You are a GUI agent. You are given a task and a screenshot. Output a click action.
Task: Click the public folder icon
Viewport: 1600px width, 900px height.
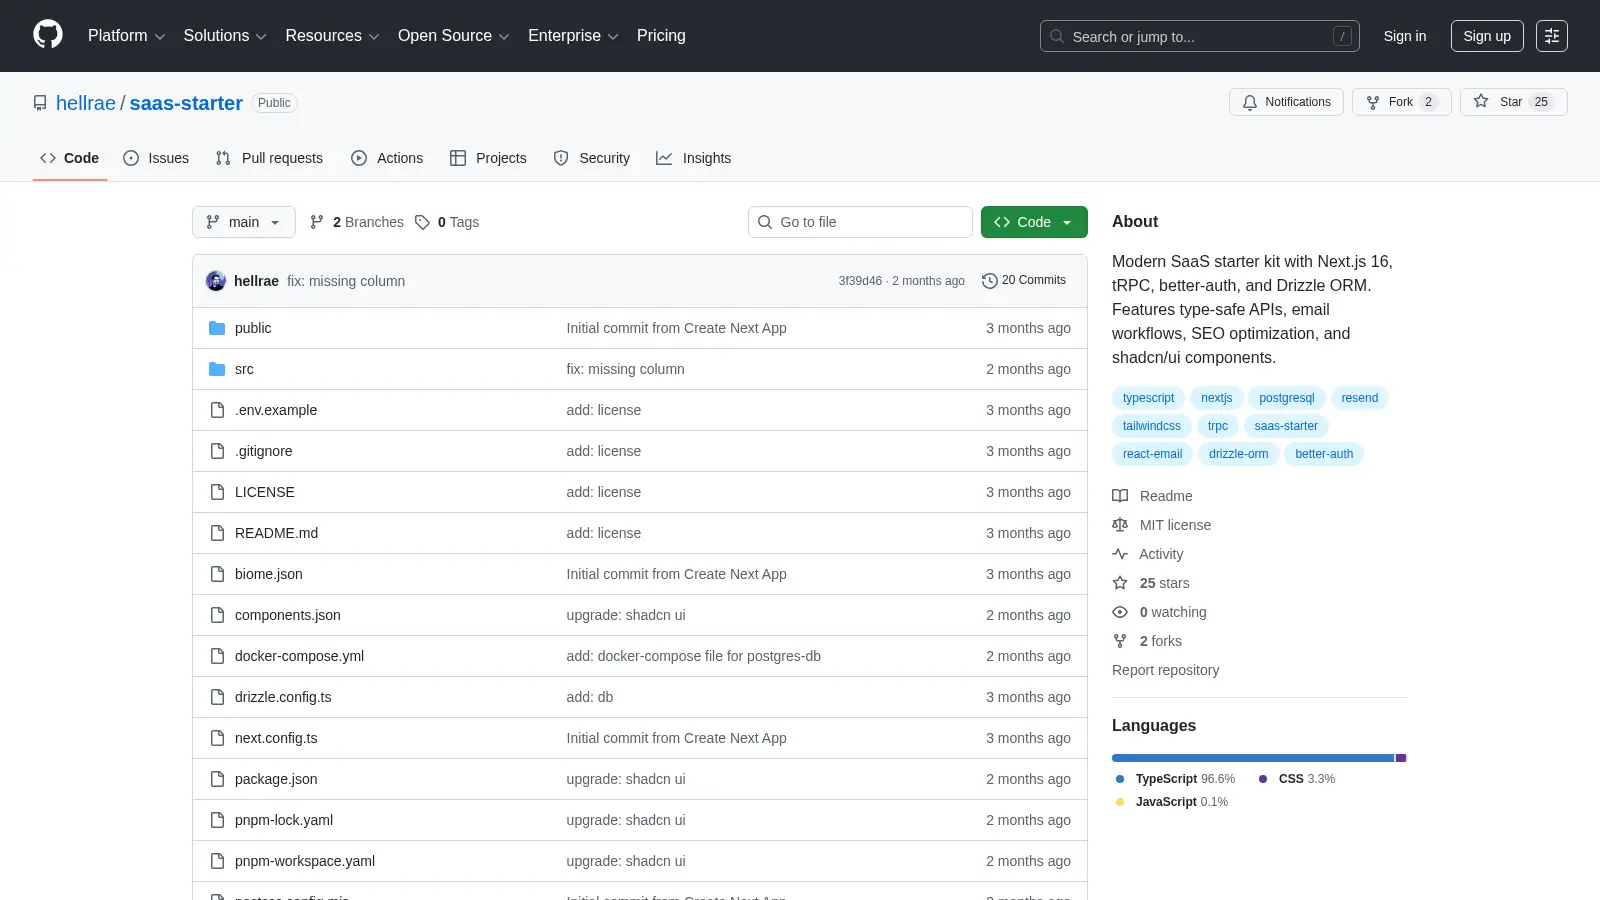(x=217, y=328)
